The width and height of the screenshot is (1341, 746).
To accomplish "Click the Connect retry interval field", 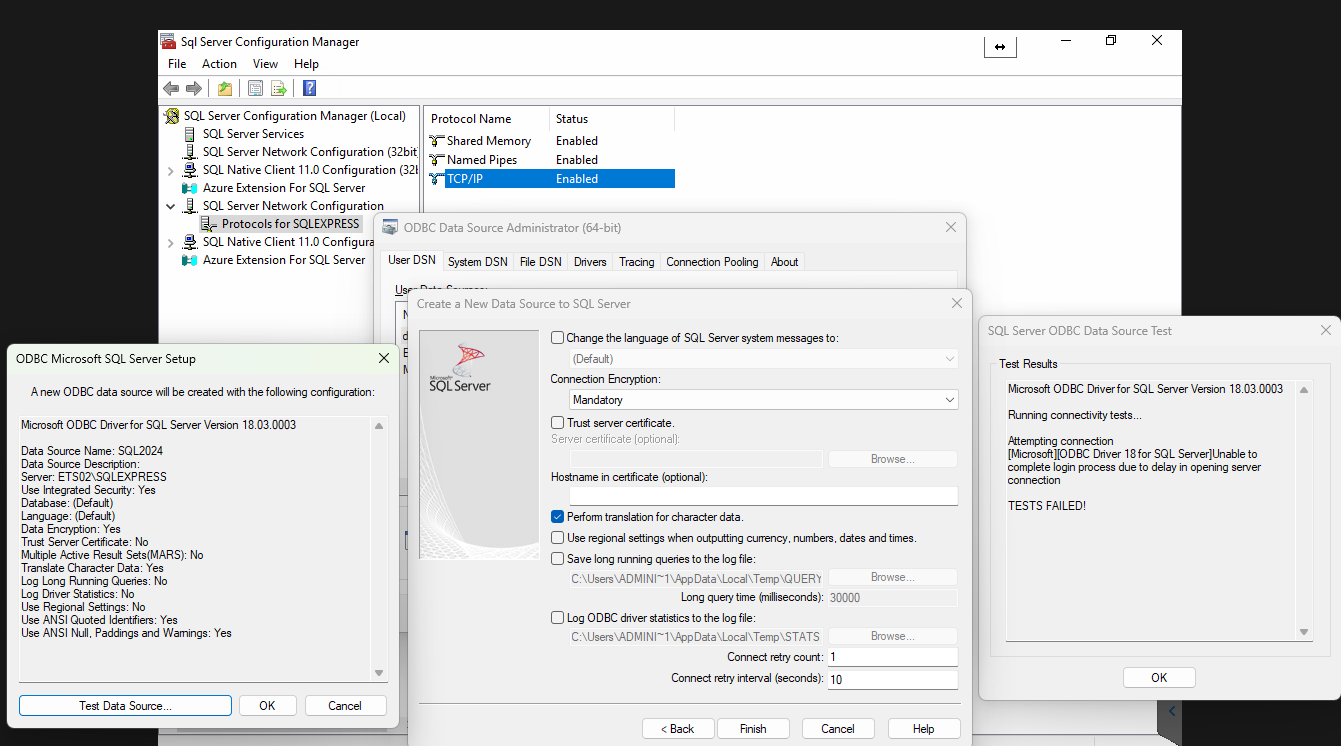I will click(892, 679).
